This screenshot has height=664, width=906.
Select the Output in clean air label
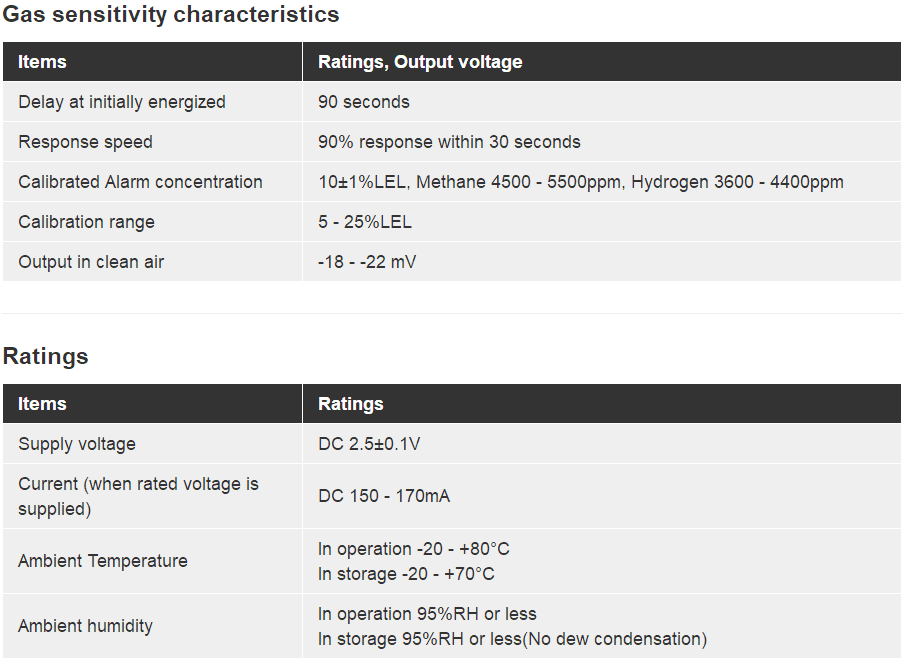click(x=91, y=262)
